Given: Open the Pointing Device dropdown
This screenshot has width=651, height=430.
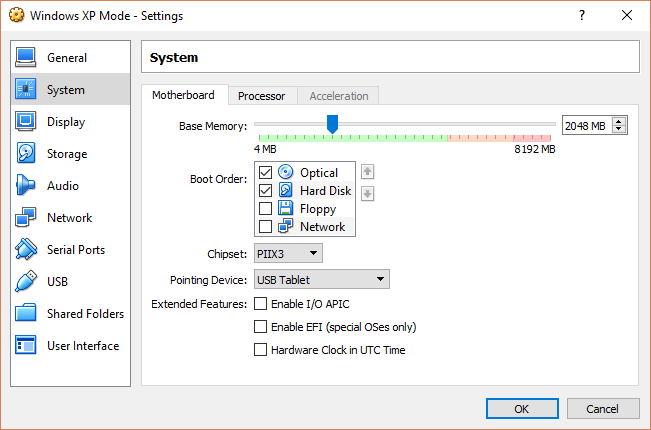Looking at the screenshot, I should tap(321, 279).
